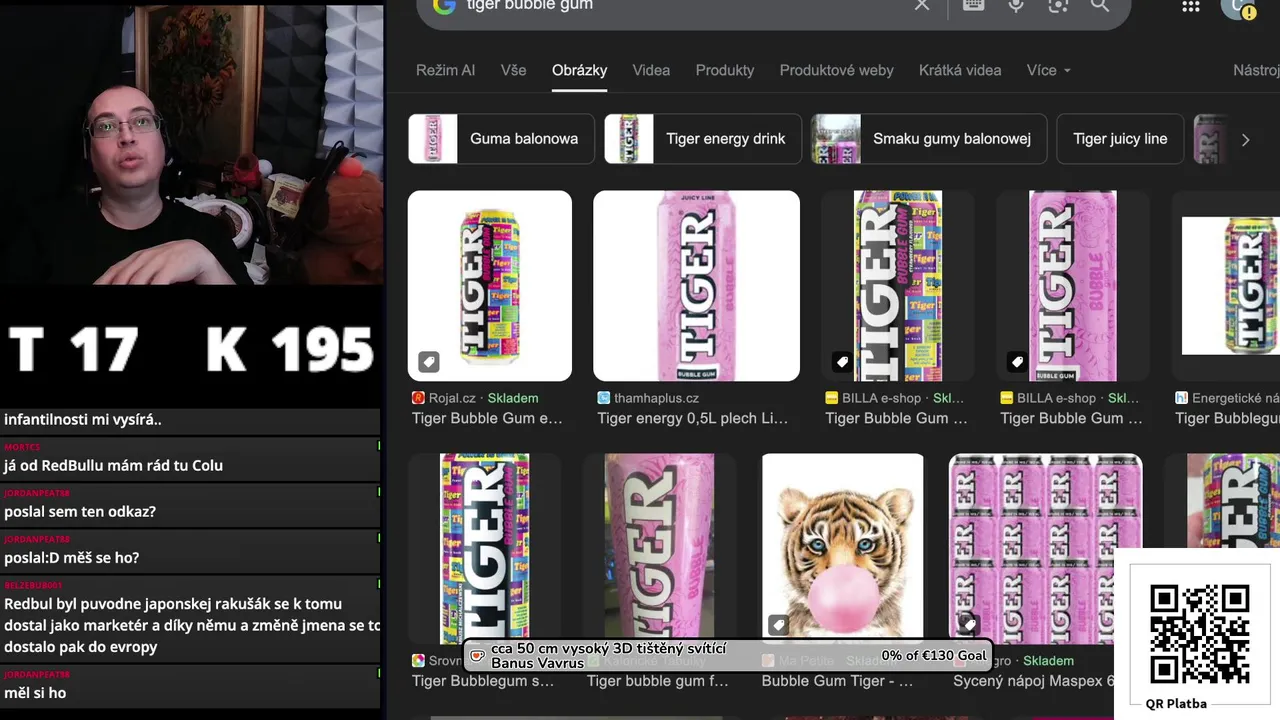This screenshot has height=720, width=1280.
Task: Open the Produkty tab
Action: (x=725, y=70)
